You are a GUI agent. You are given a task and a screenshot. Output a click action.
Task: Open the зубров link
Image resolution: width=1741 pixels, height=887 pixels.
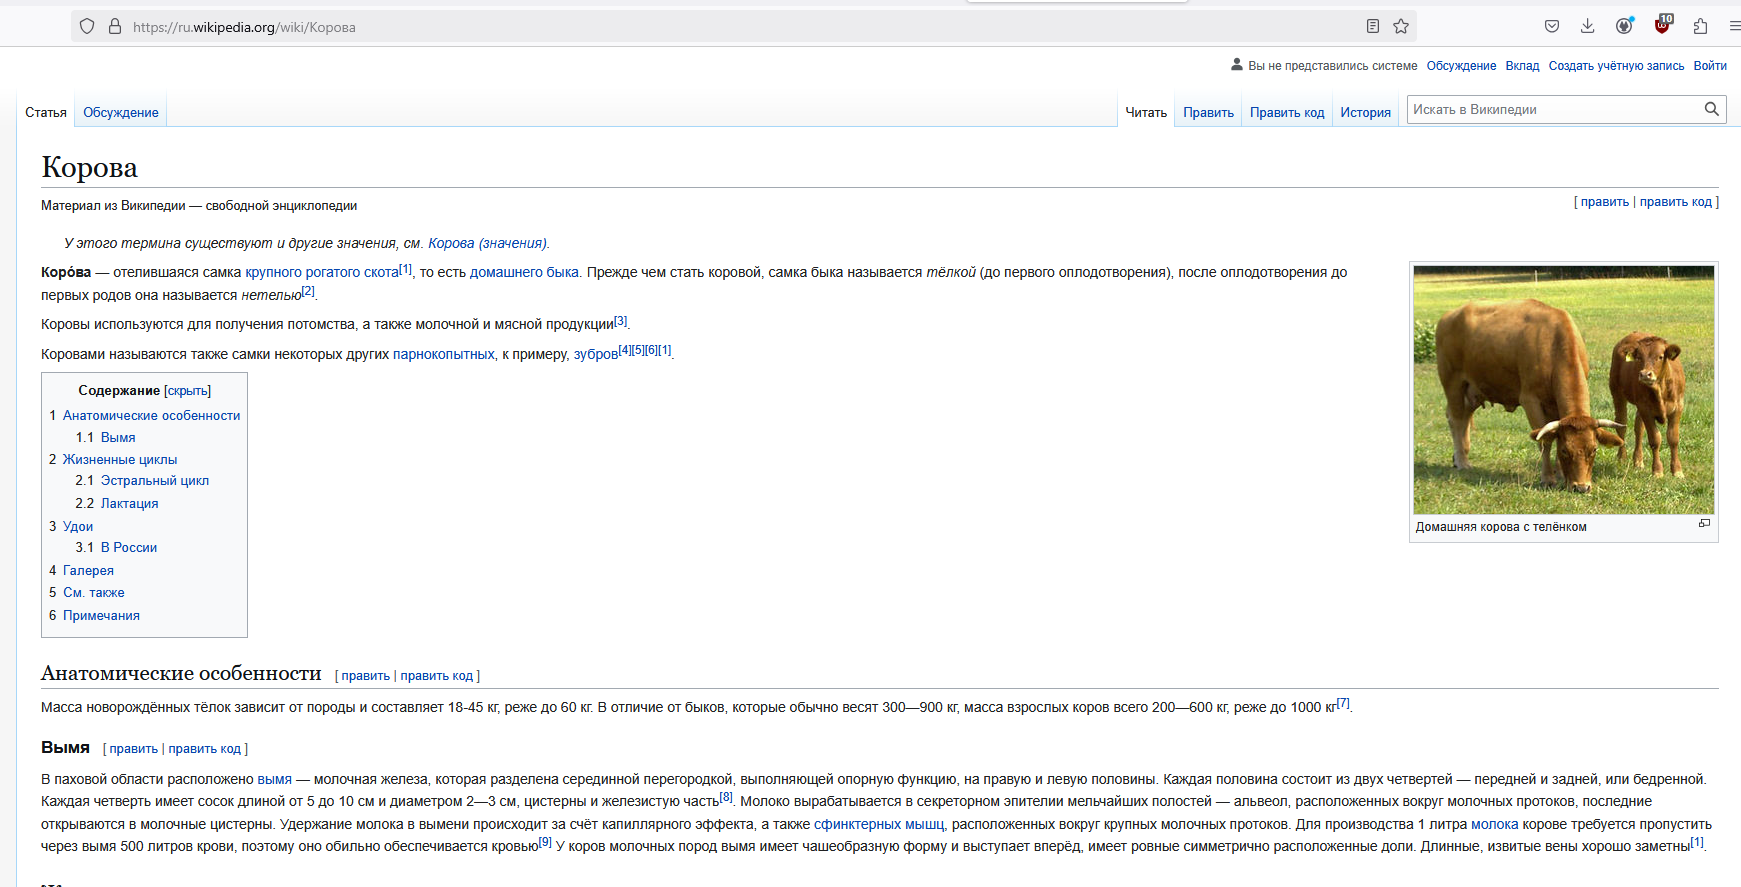(x=596, y=354)
